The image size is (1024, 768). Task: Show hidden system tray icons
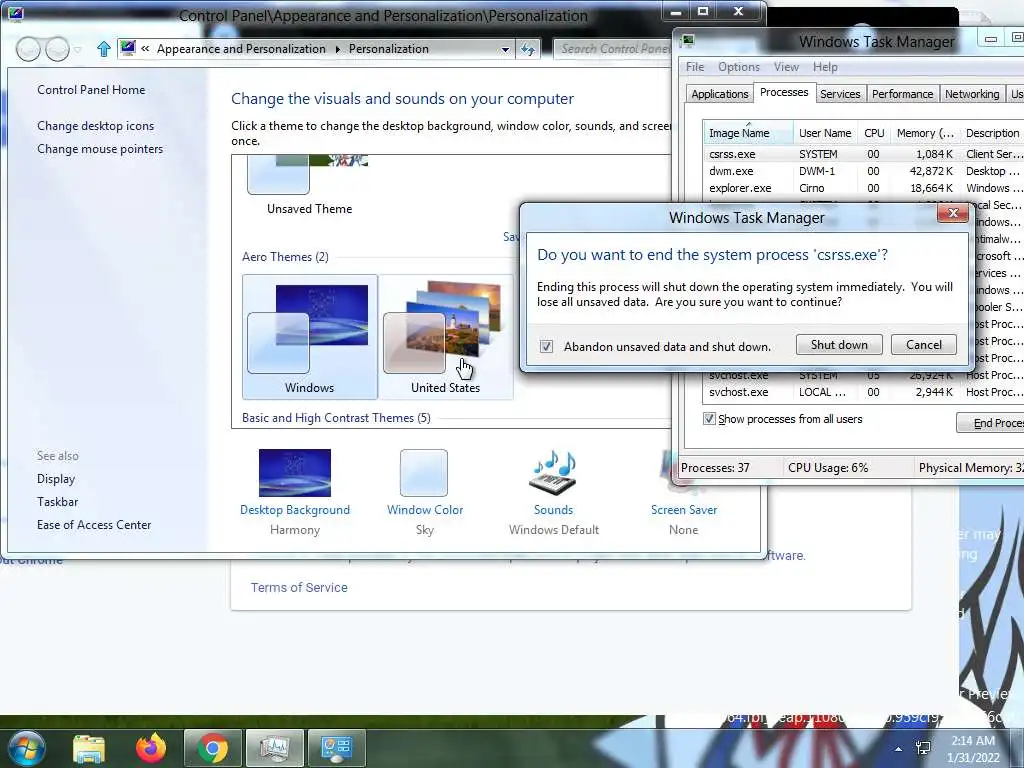[x=899, y=749]
